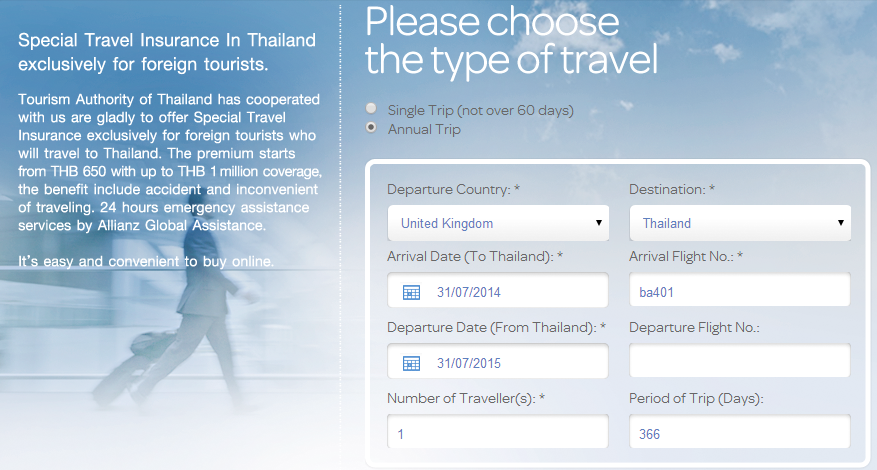Select the Annual Trip radio button
877x470 pixels.
pos(372,128)
